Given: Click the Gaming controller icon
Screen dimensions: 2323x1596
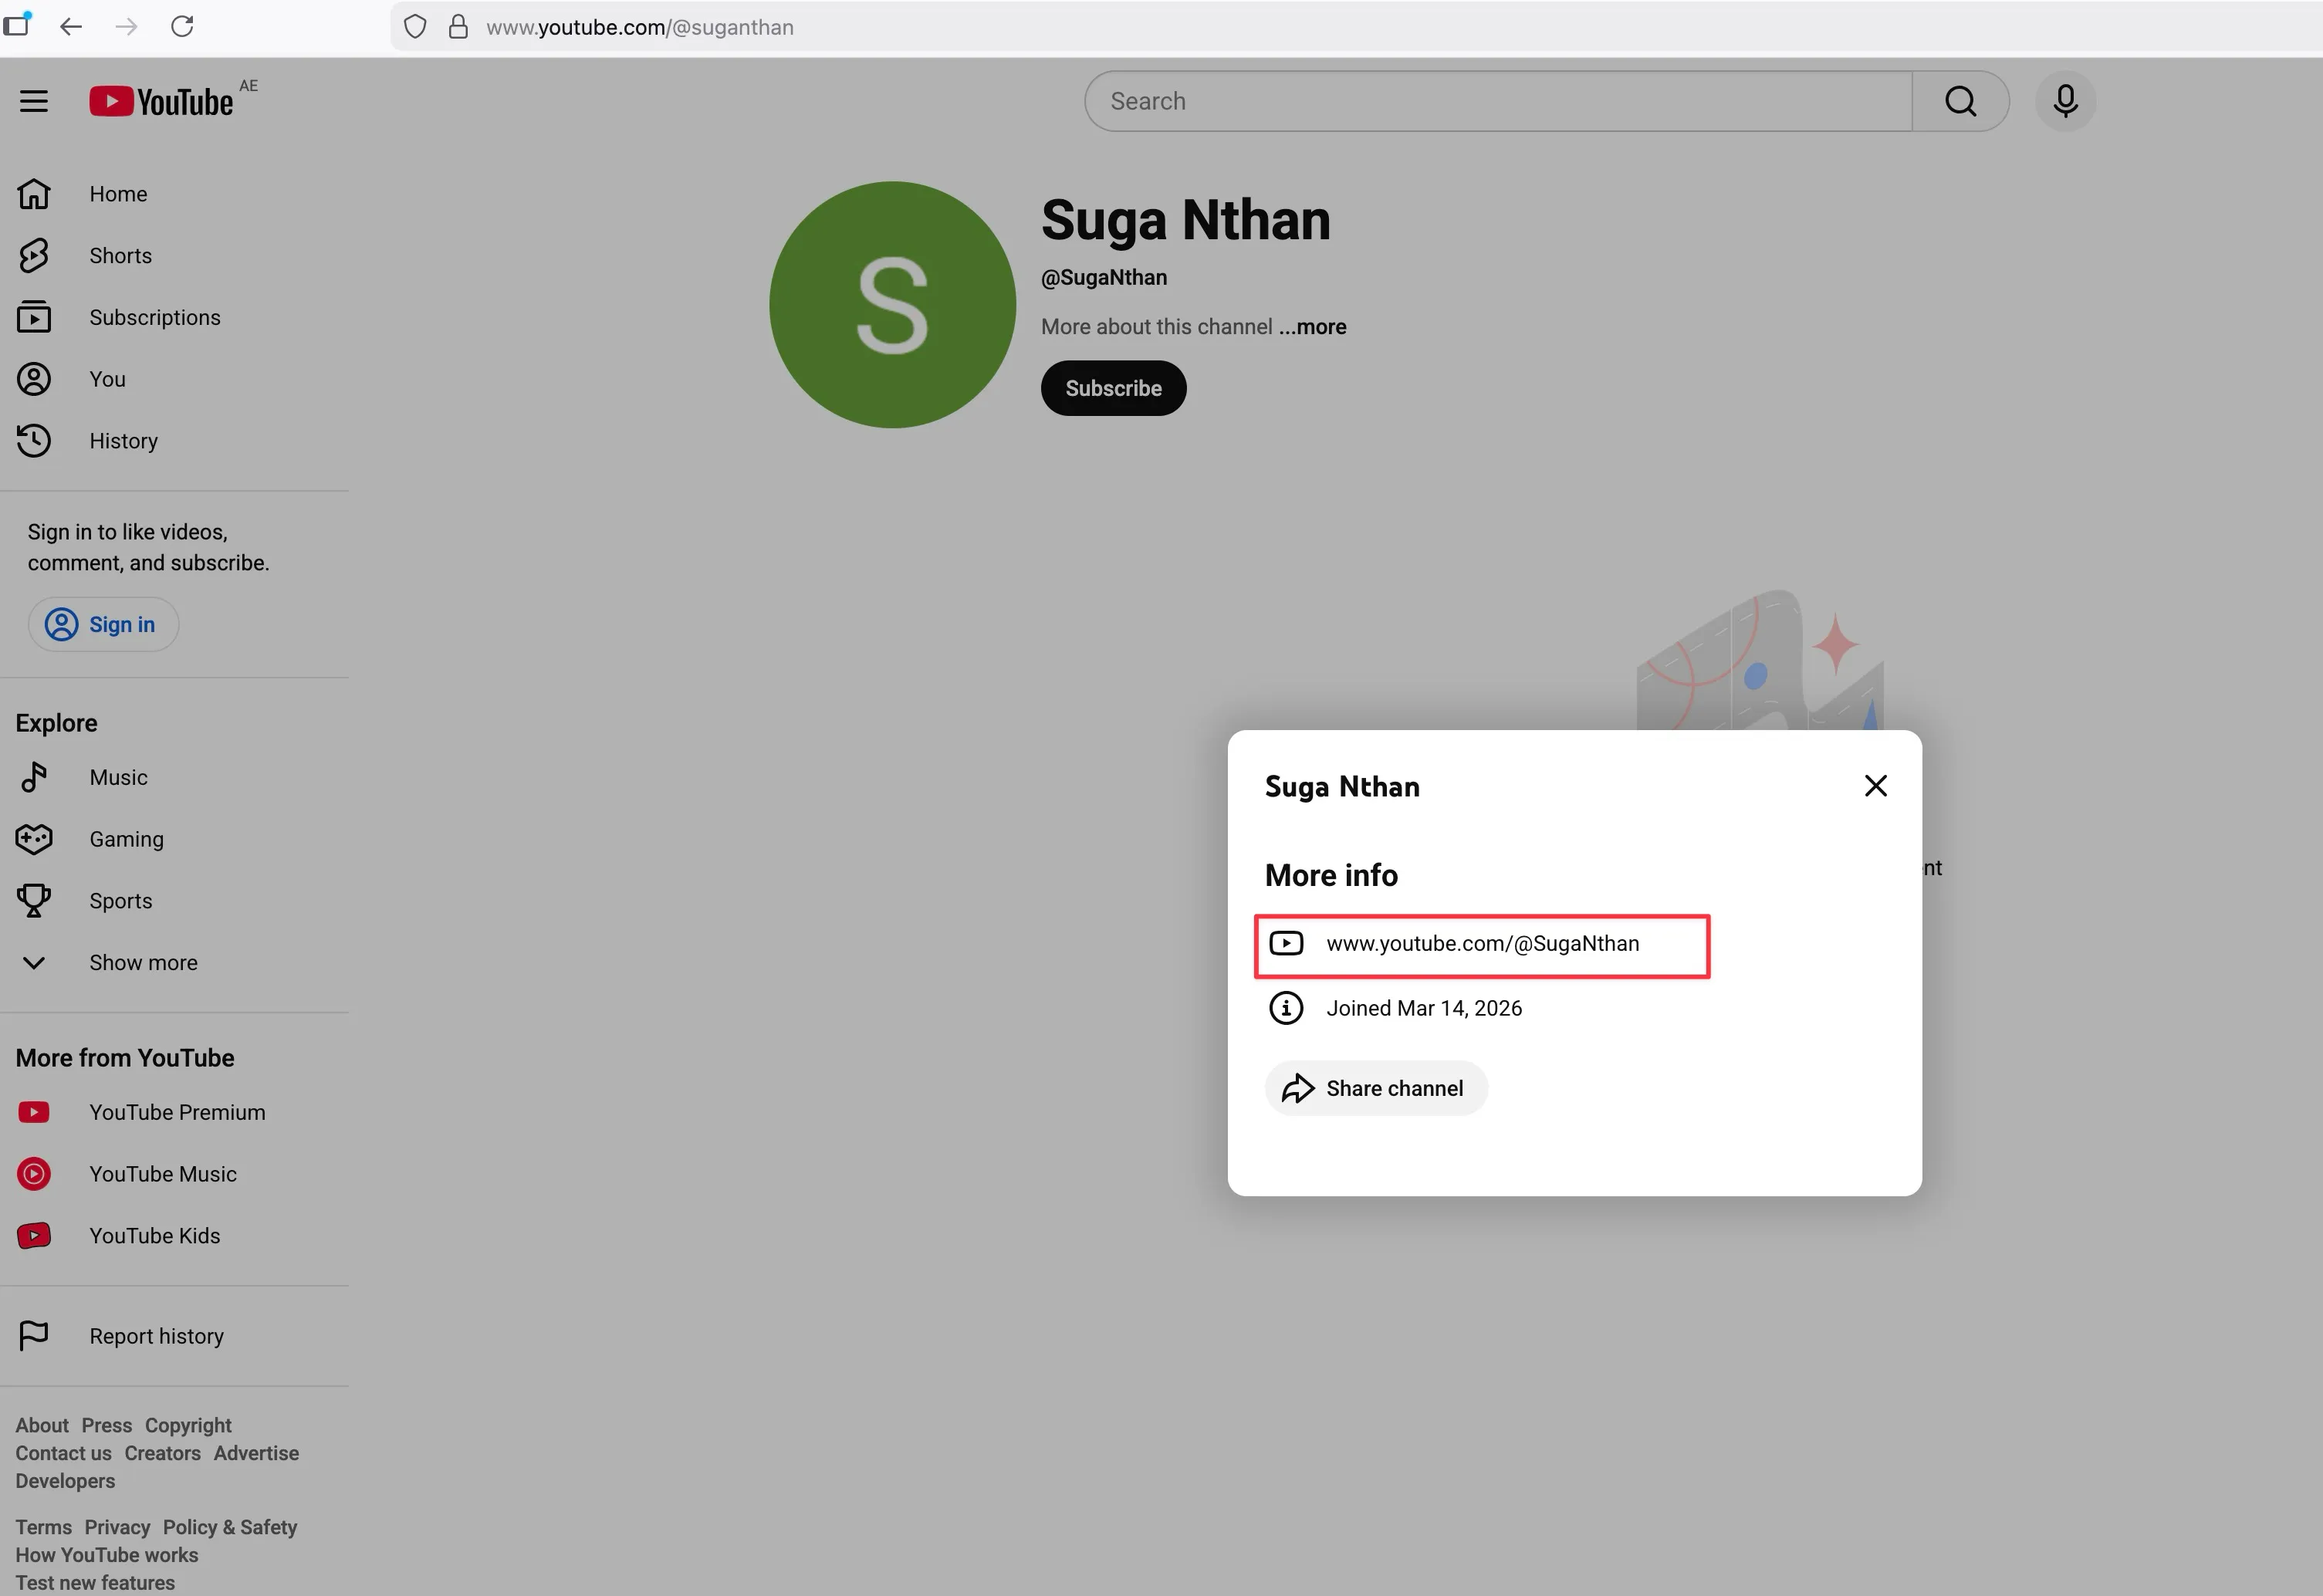Looking at the screenshot, I should pyautogui.click(x=34, y=839).
